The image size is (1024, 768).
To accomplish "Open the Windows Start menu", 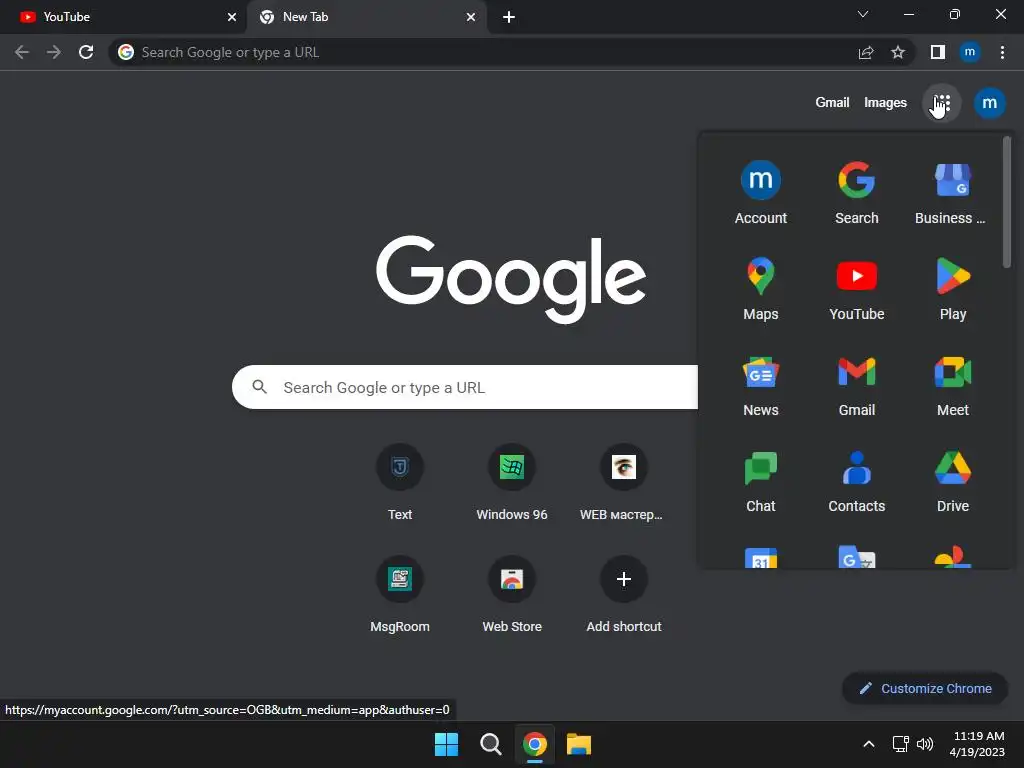I will point(447,744).
